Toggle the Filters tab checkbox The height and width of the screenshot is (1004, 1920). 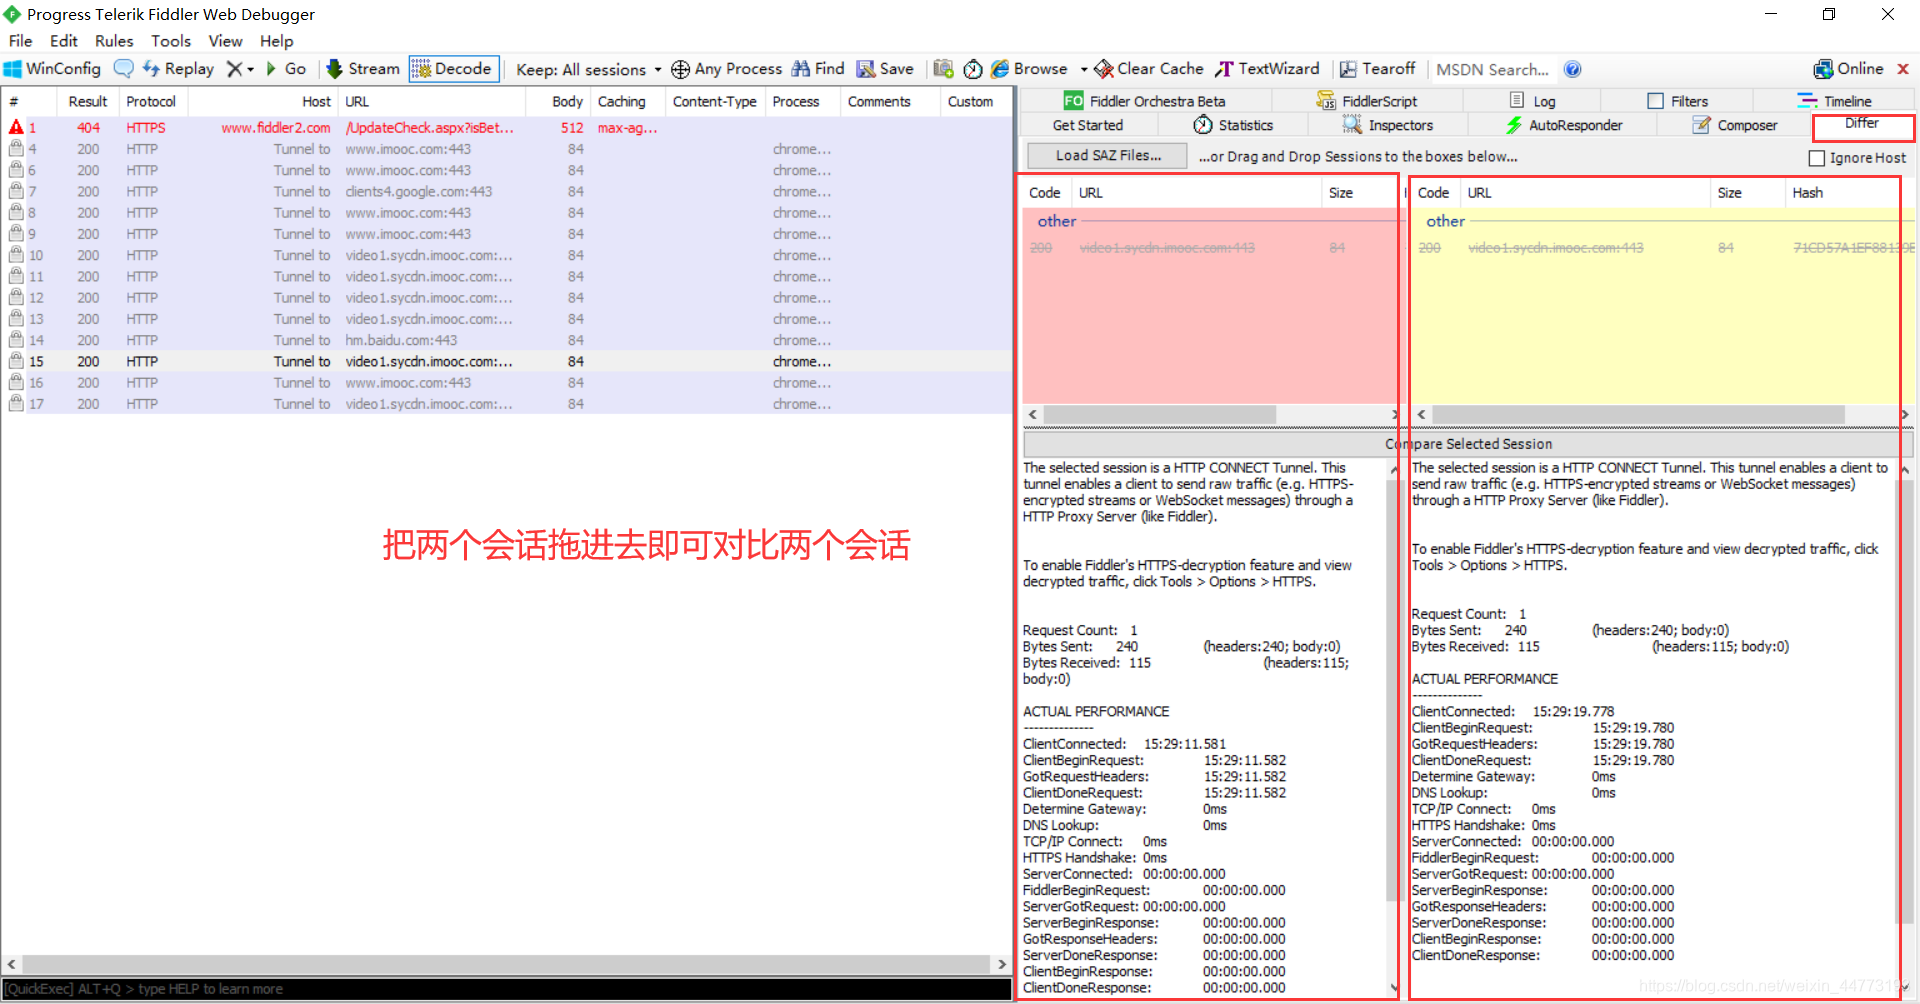pyautogui.click(x=1656, y=101)
